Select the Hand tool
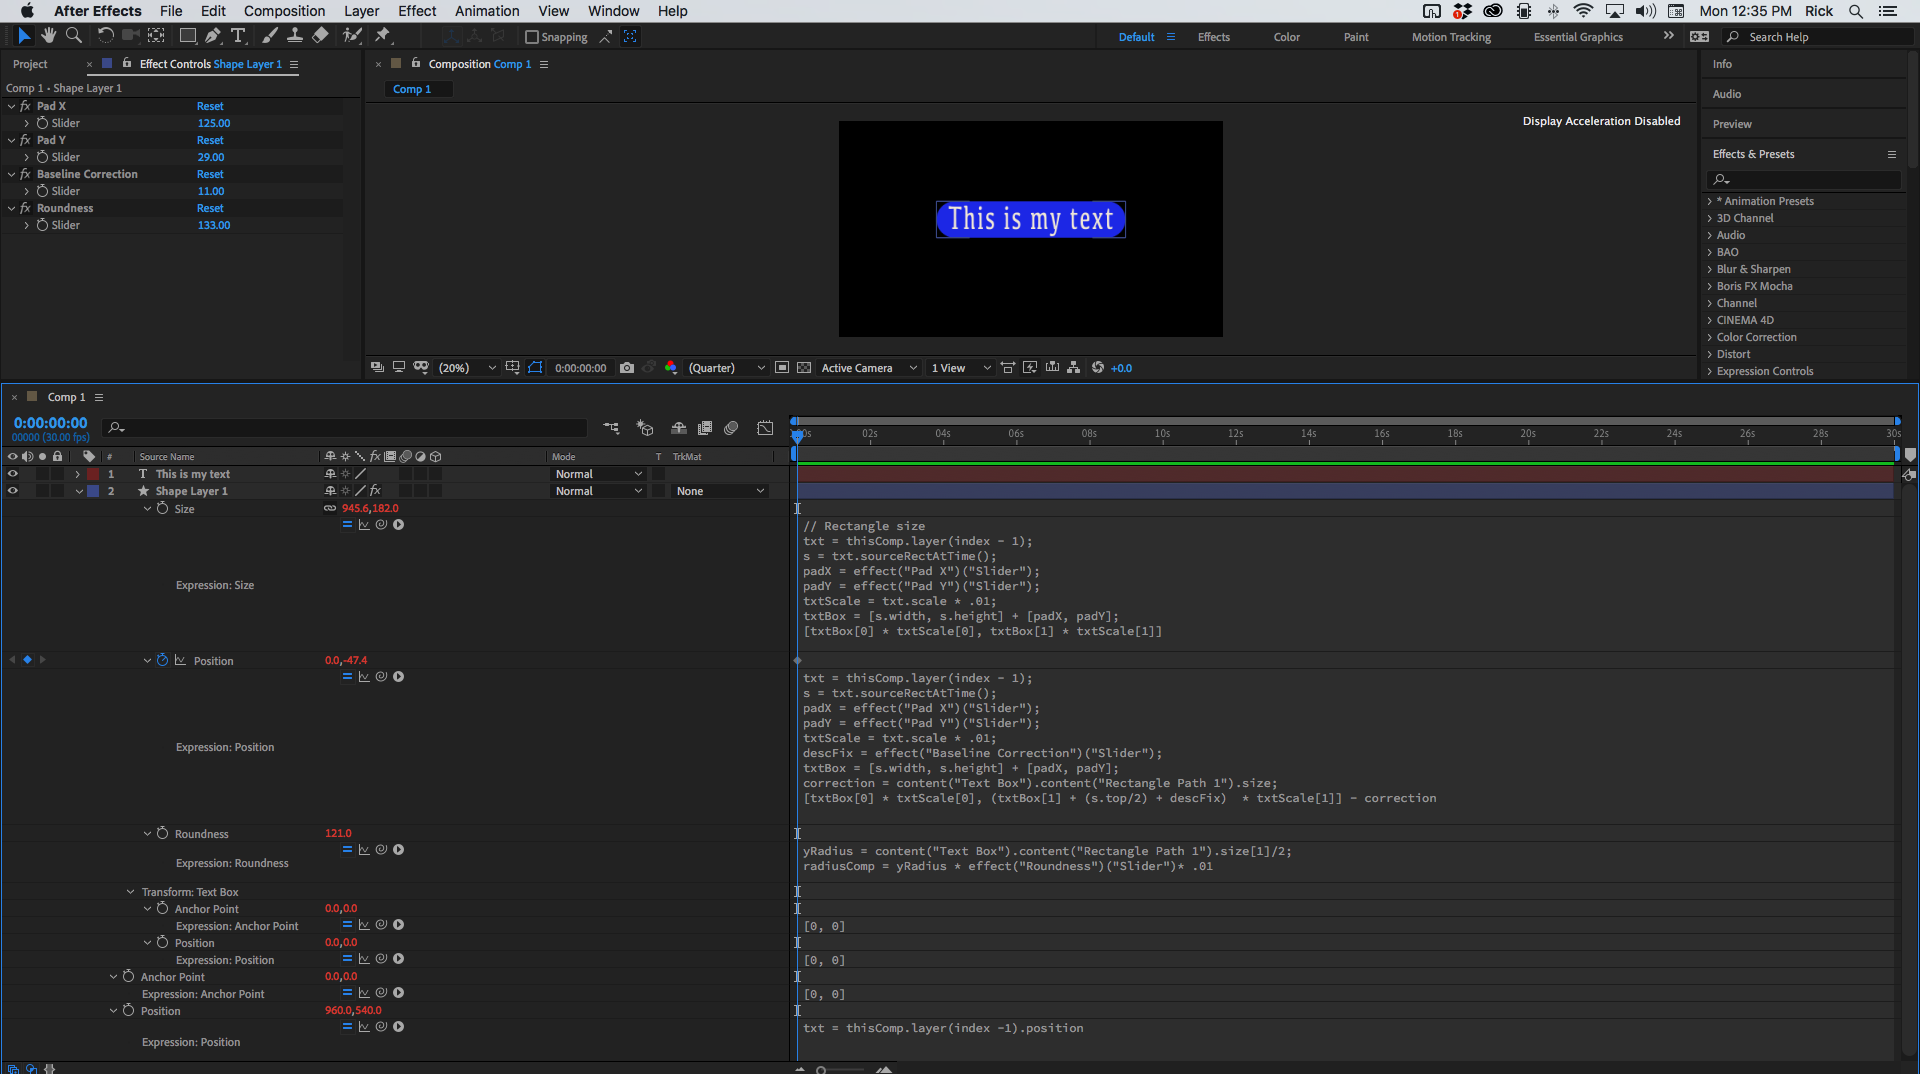The image size is (1920, 1074). pos(48,36)
